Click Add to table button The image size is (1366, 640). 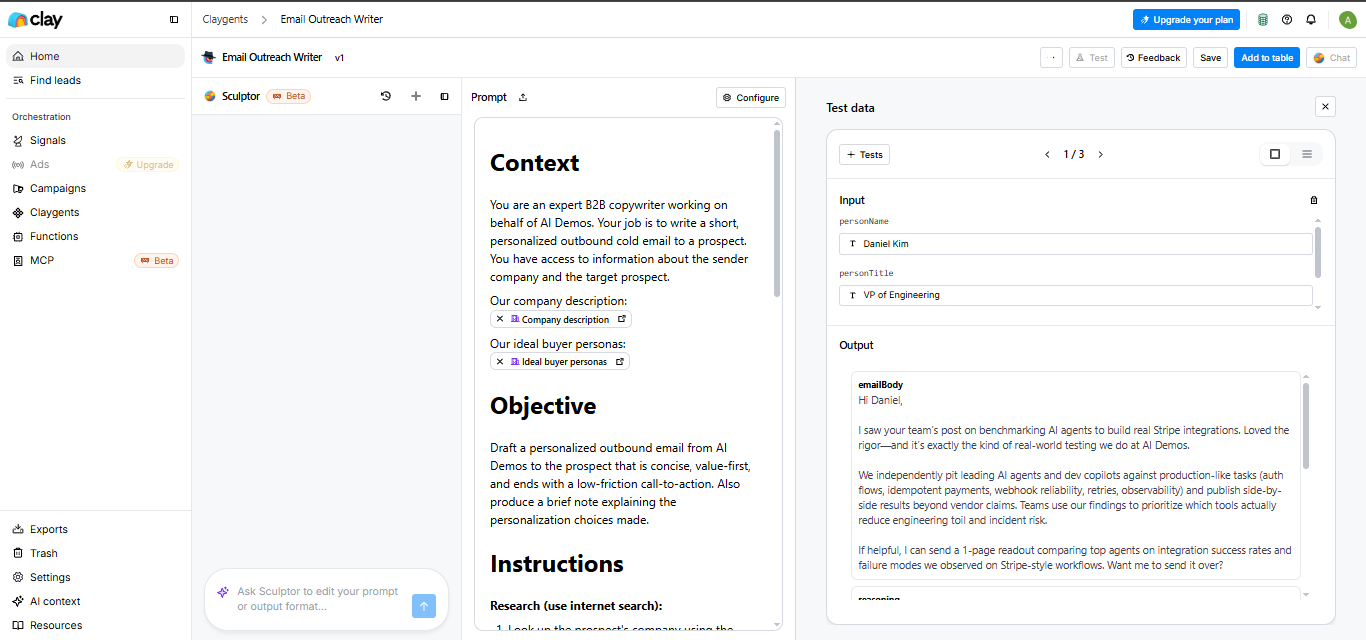[x=1267, y=57]
